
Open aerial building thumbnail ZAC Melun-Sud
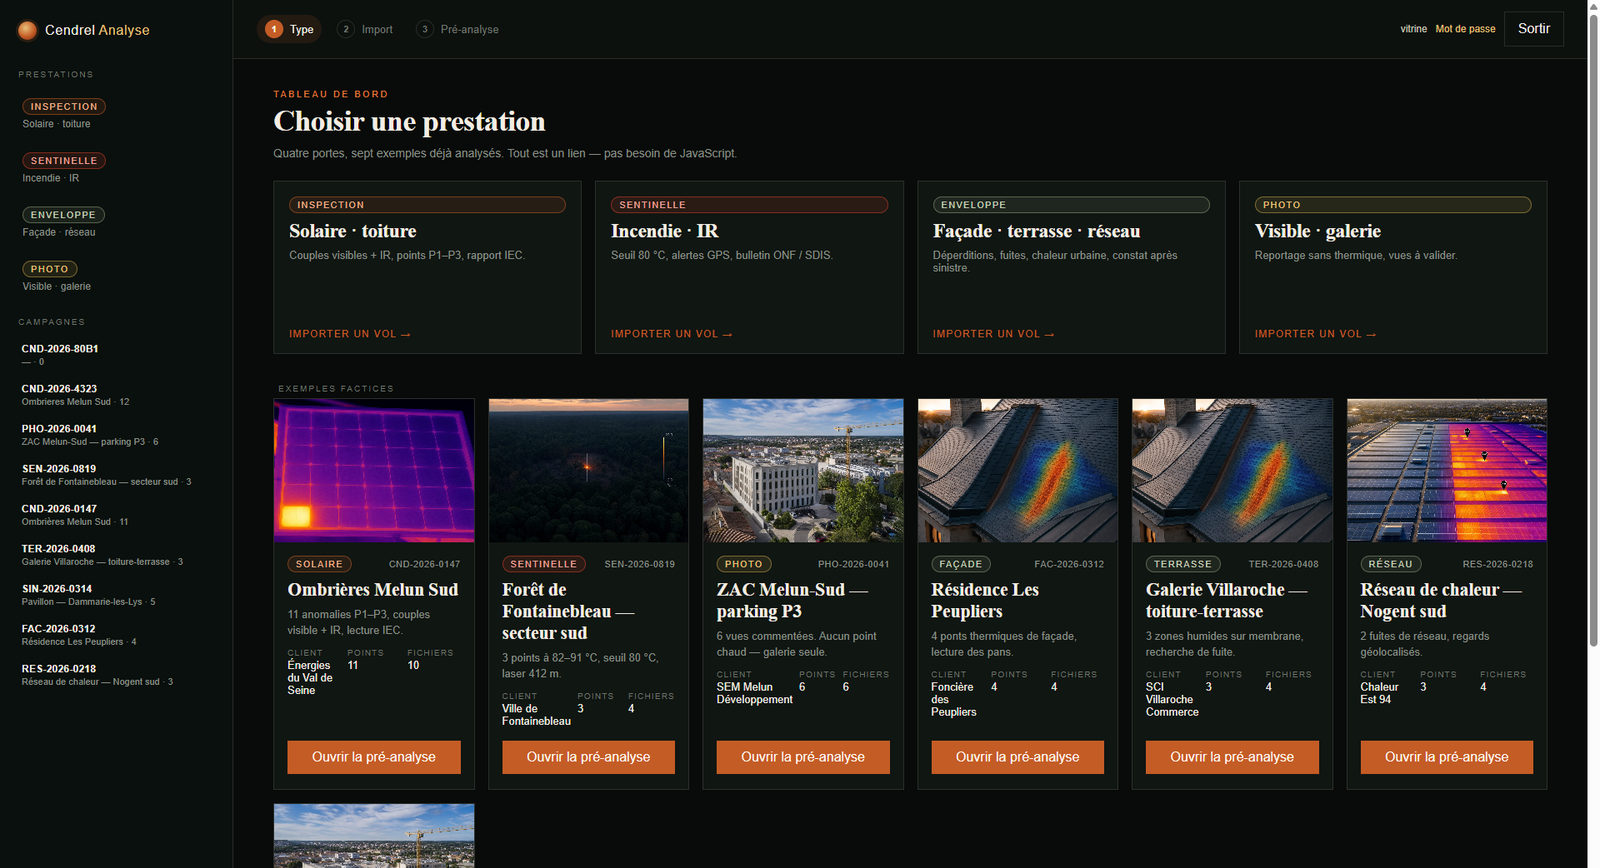point(803,471)
